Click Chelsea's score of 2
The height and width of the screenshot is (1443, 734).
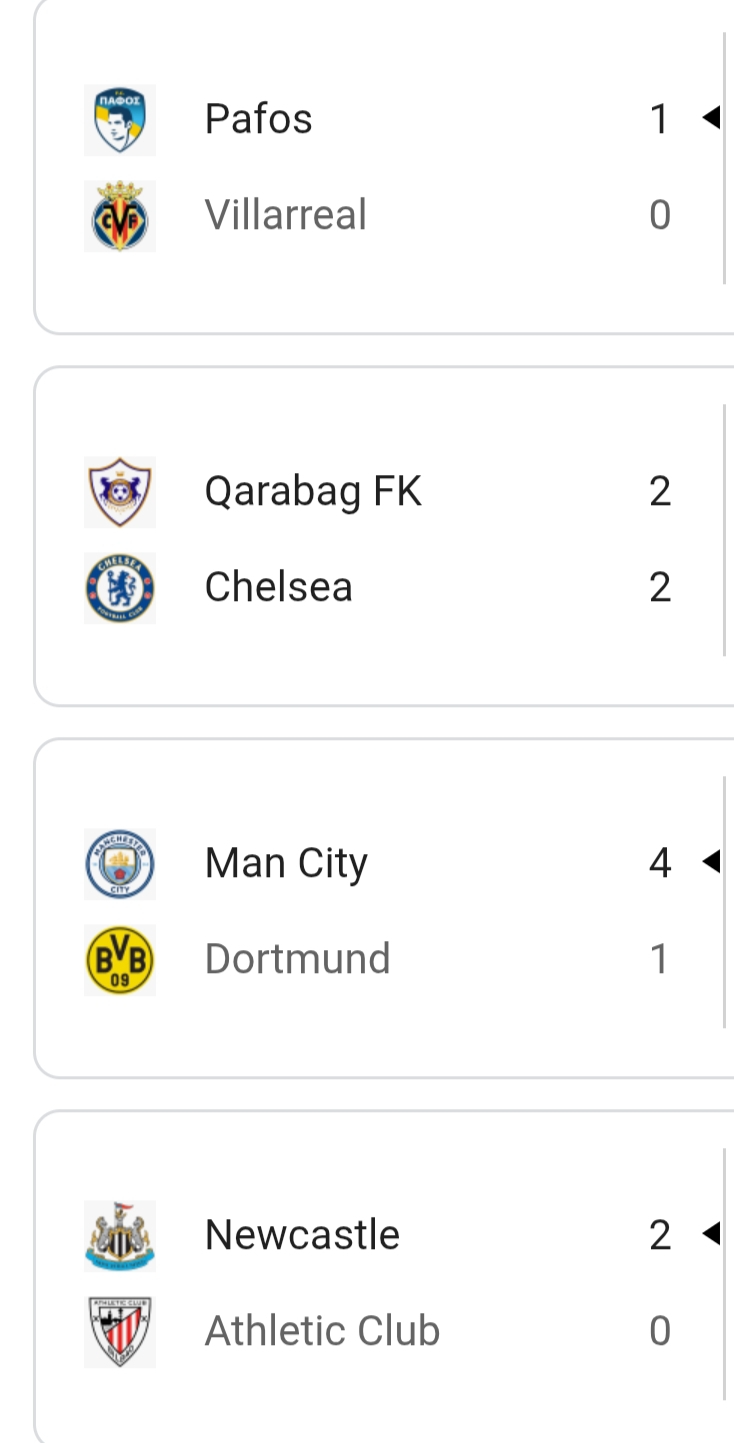tap(660, 588)
